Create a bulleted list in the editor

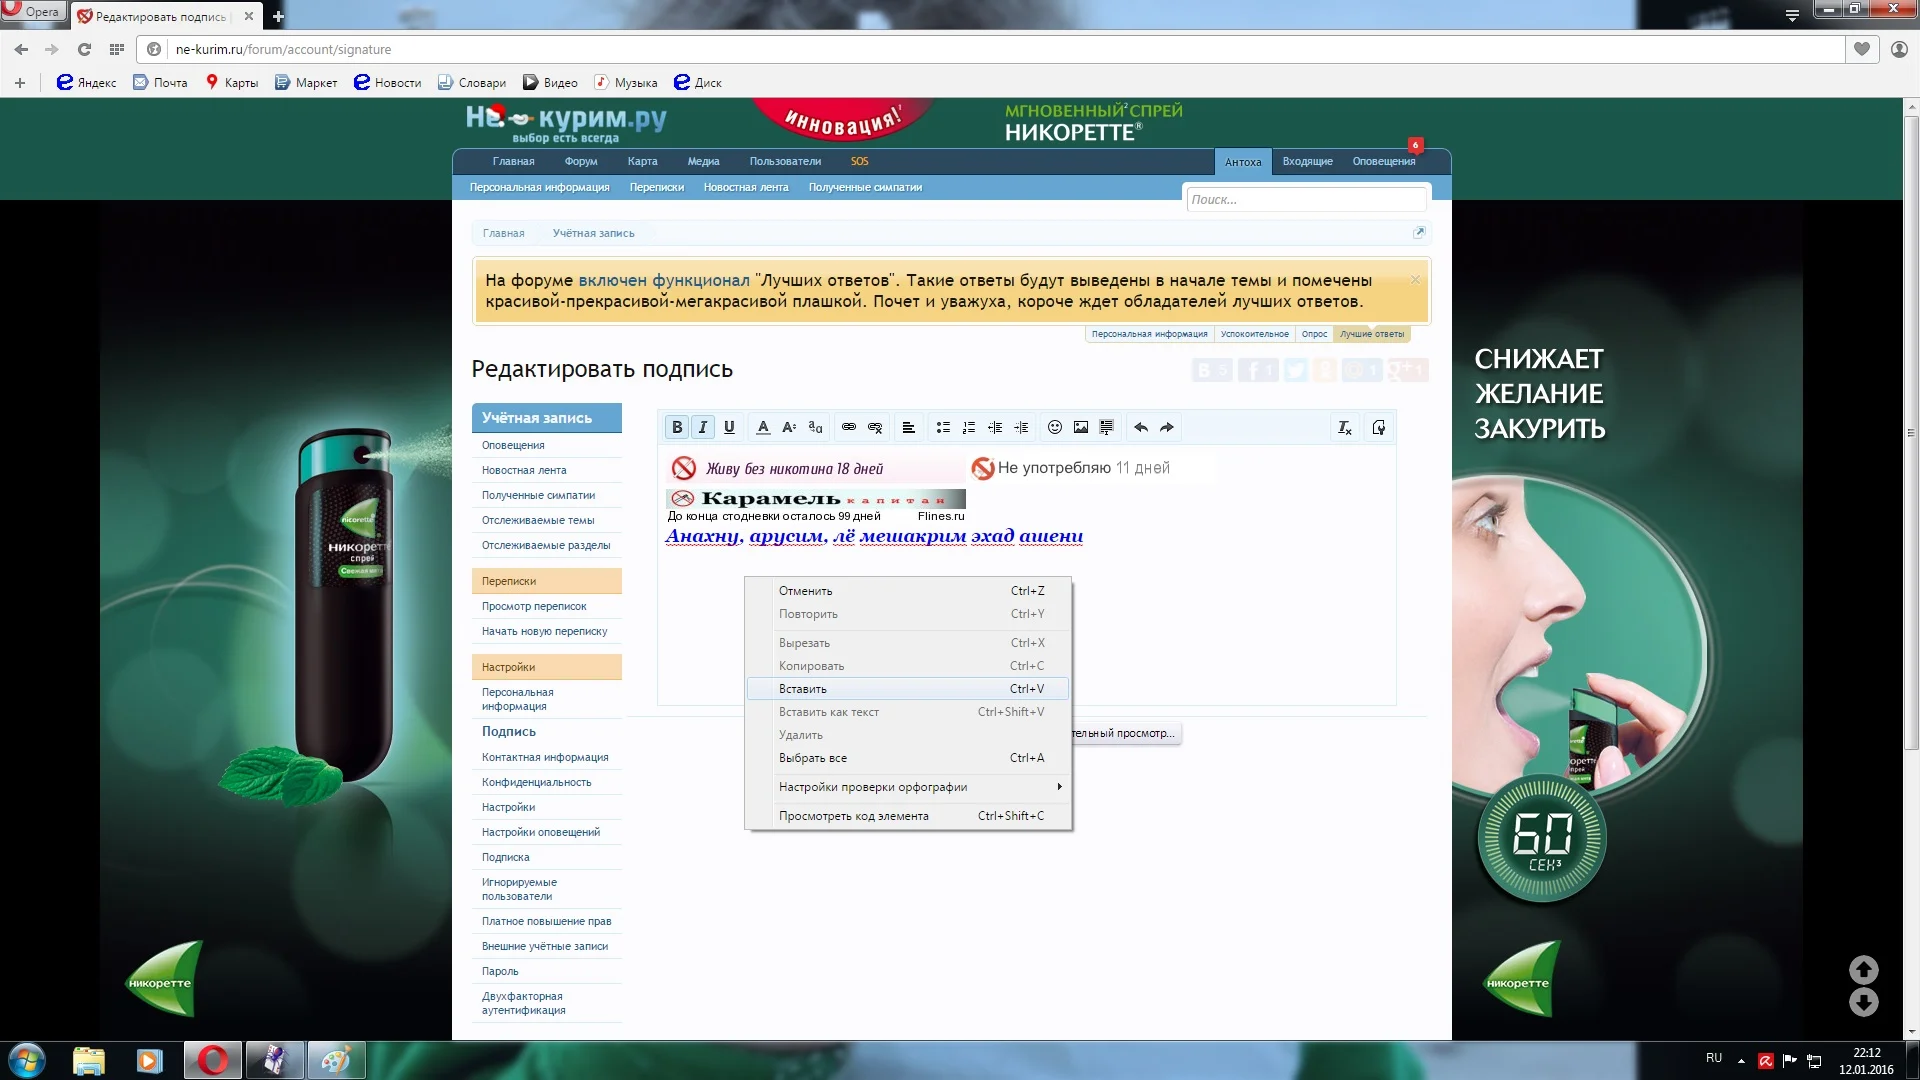coord(943,427)
